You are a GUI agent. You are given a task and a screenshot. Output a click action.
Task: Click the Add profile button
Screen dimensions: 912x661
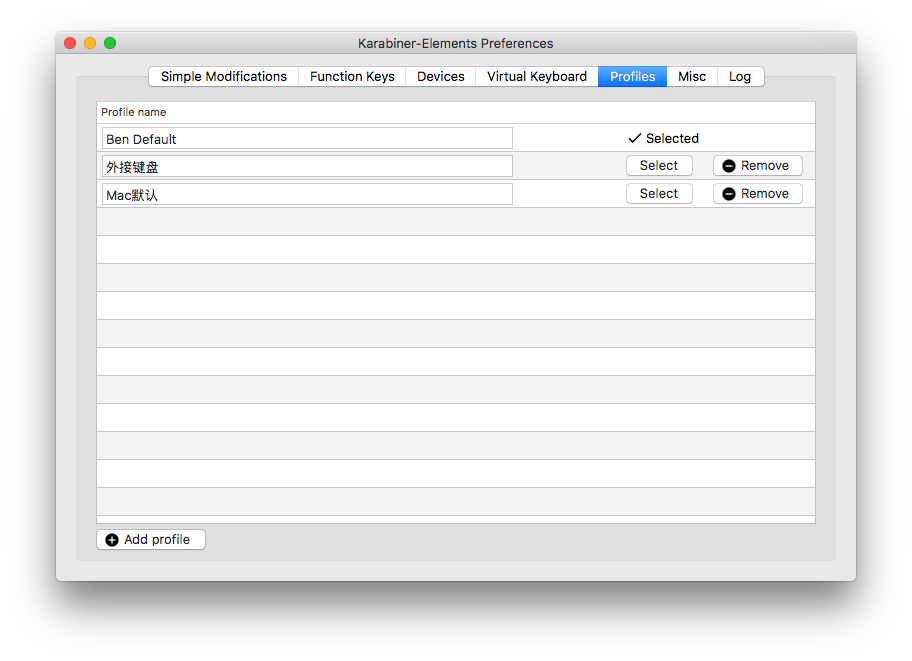tap(151, 539)
